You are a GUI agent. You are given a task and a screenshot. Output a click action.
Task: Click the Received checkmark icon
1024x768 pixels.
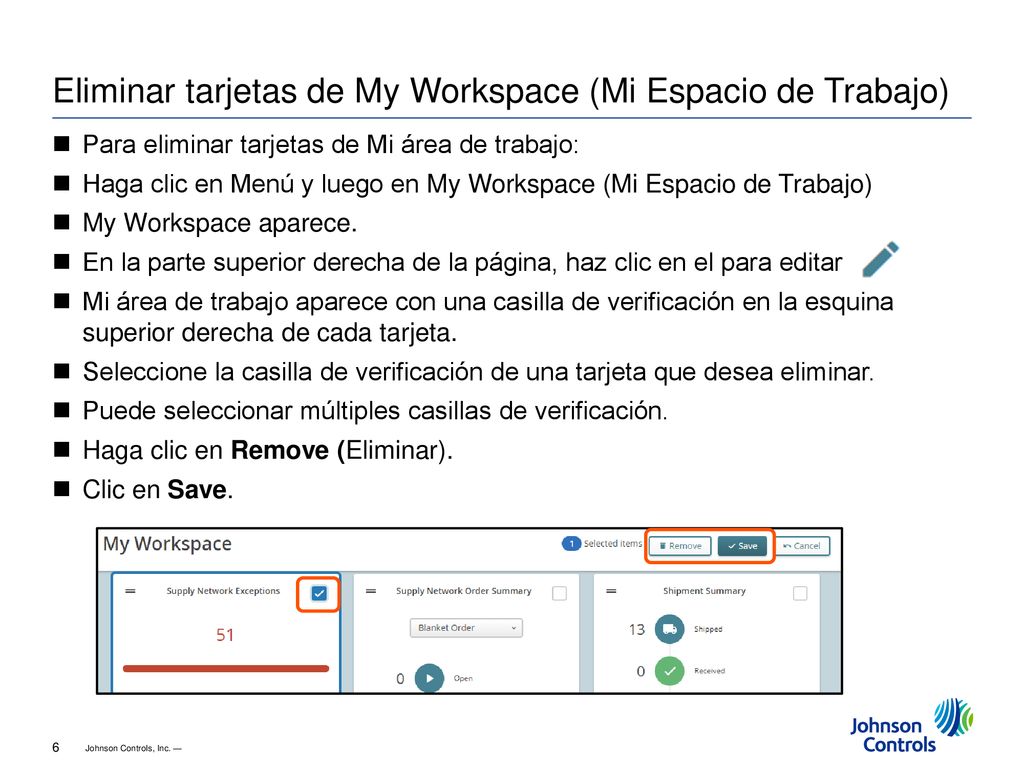(669, 671)
